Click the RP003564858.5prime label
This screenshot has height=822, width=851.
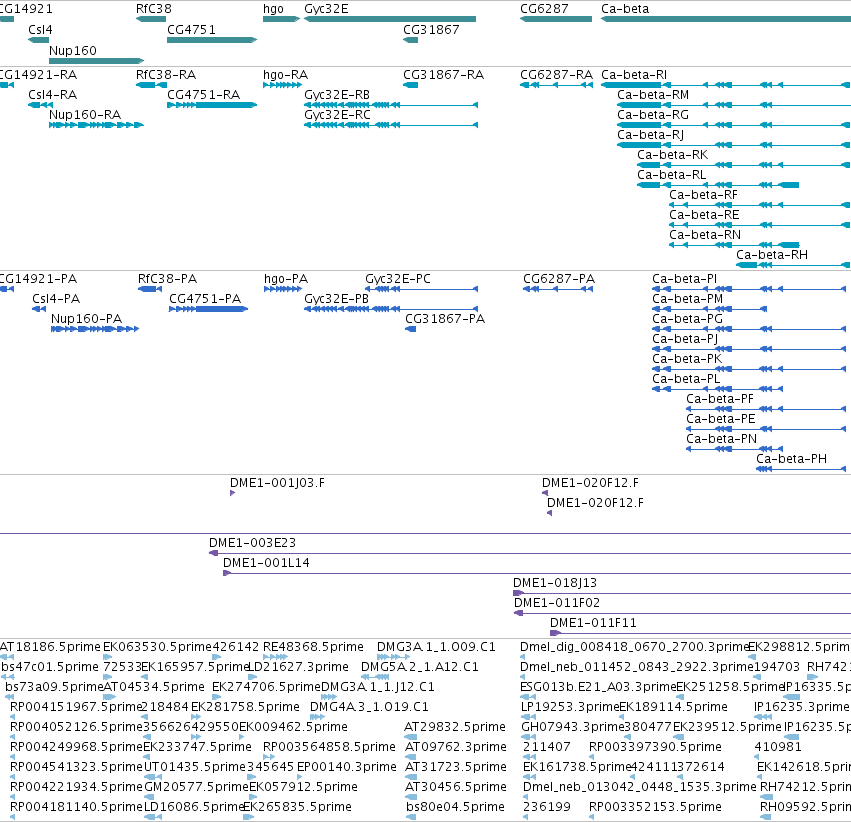[x=329, y=747]
